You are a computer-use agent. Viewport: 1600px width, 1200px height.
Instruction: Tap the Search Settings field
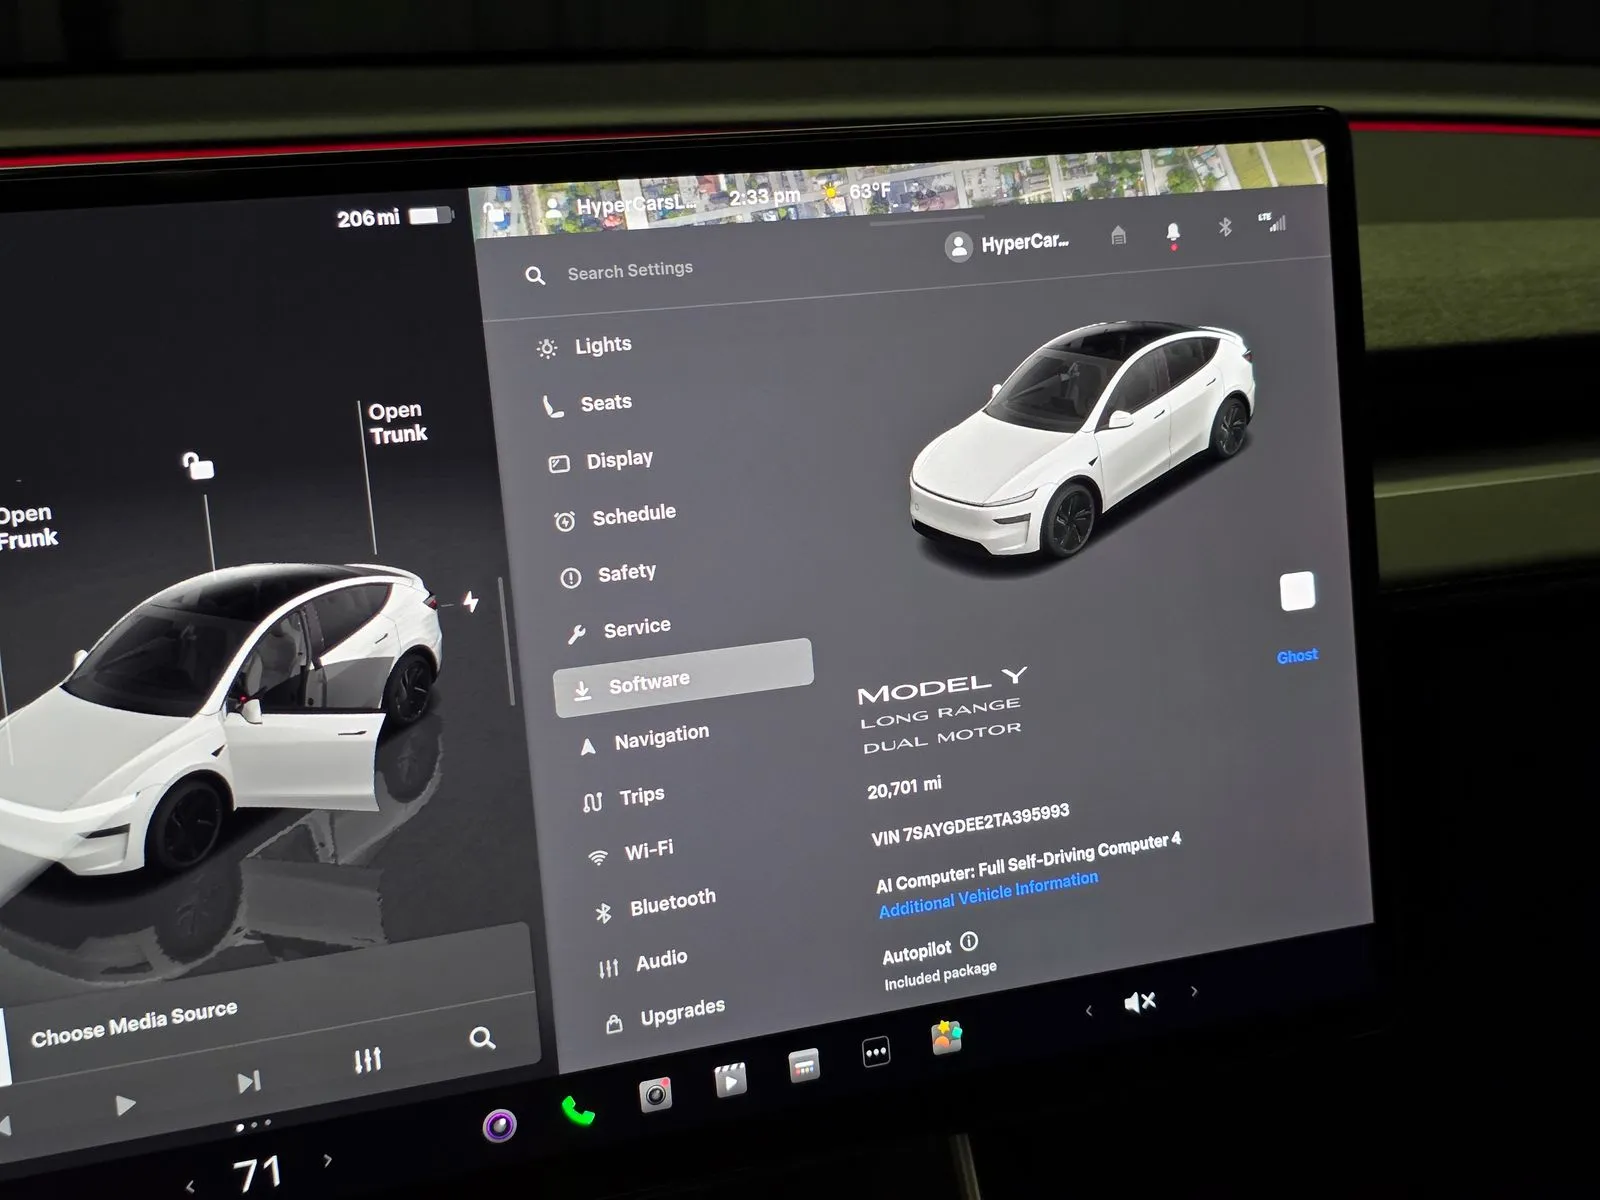click(x=630, y=270)
